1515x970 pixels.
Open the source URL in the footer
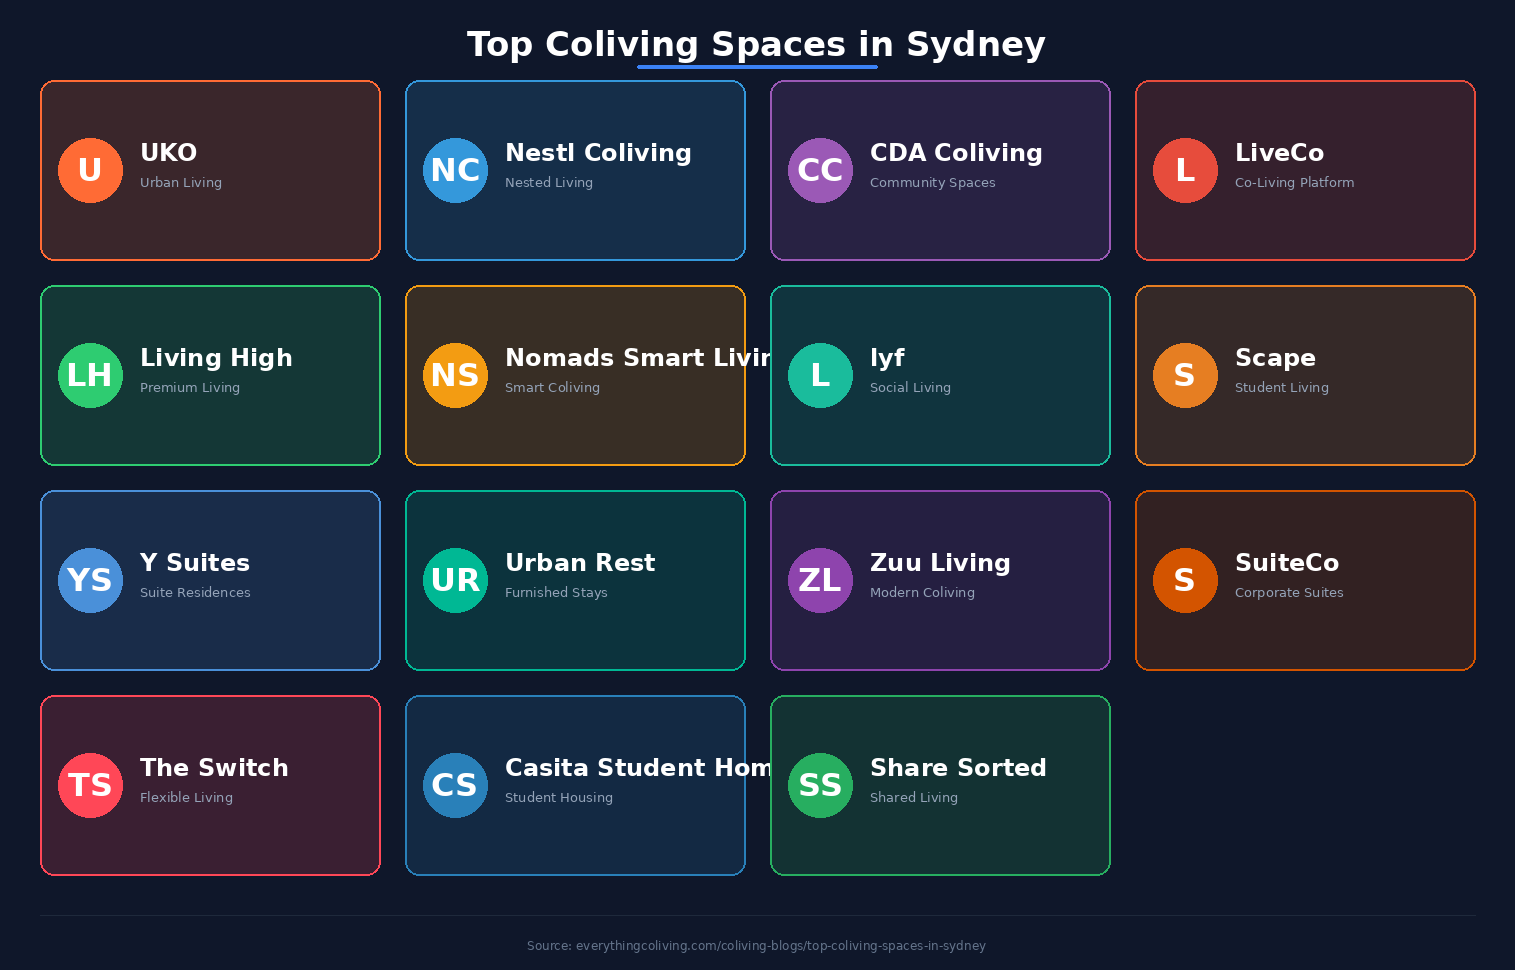pyautogui.click(x=756, y=946)
